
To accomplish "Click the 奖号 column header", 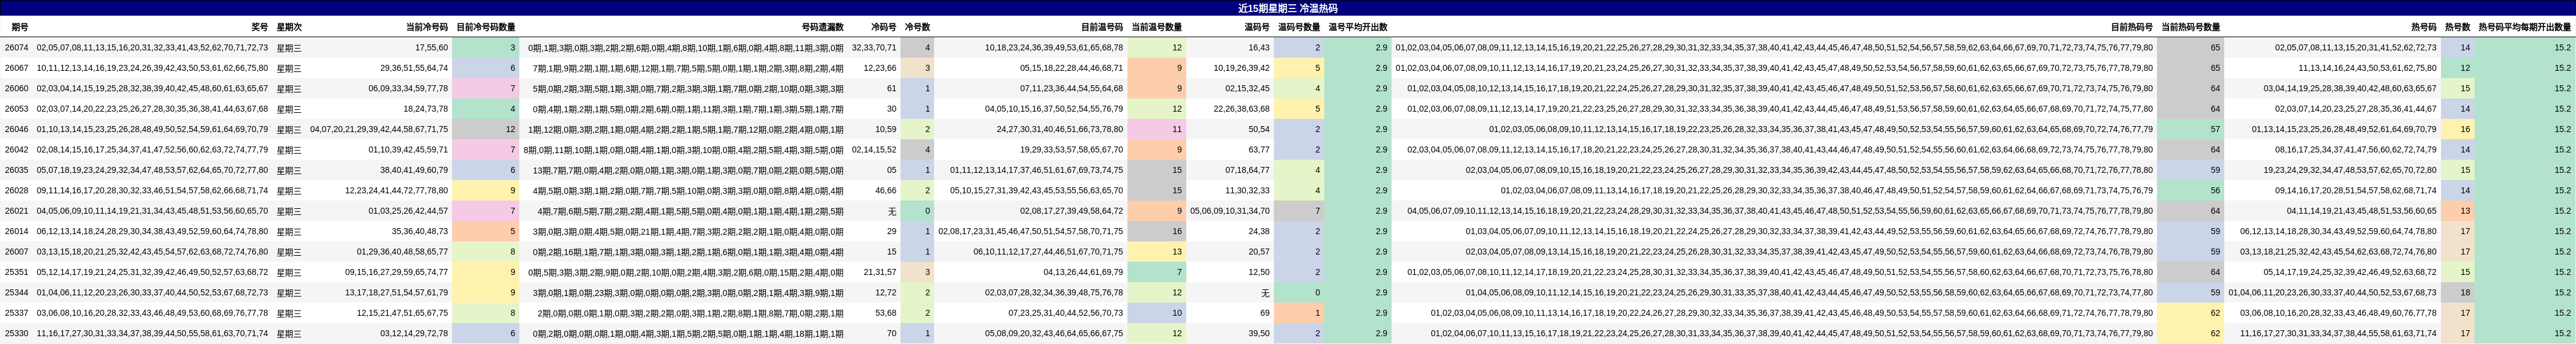I will (x=259, y=28).
